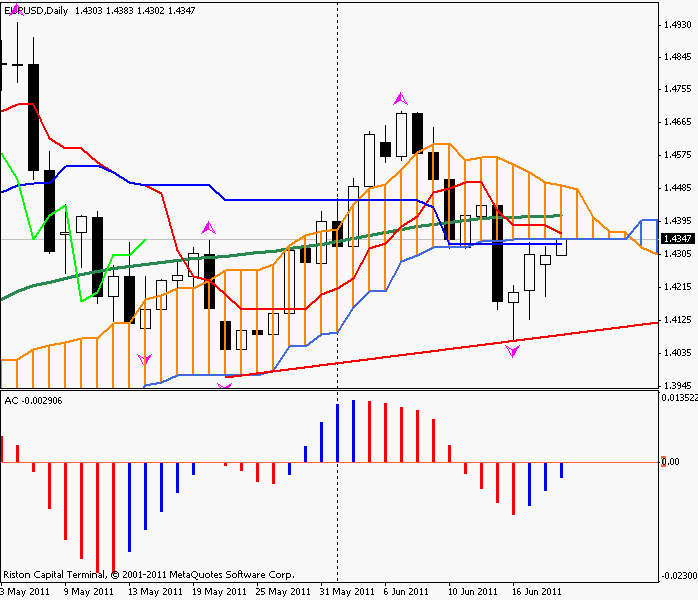Click the 31 May 2011 date label
The image size is (698, 600).
coord(347,592)
